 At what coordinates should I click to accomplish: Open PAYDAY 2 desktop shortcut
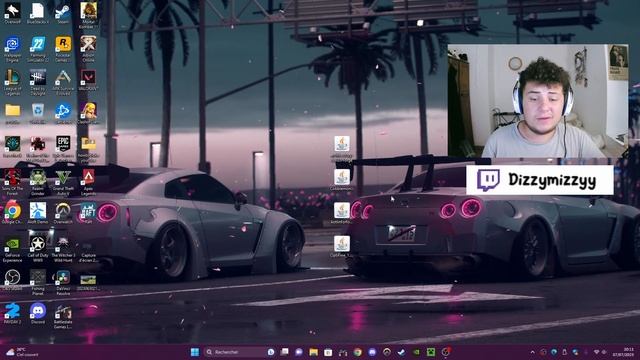(x=12, y=313)
